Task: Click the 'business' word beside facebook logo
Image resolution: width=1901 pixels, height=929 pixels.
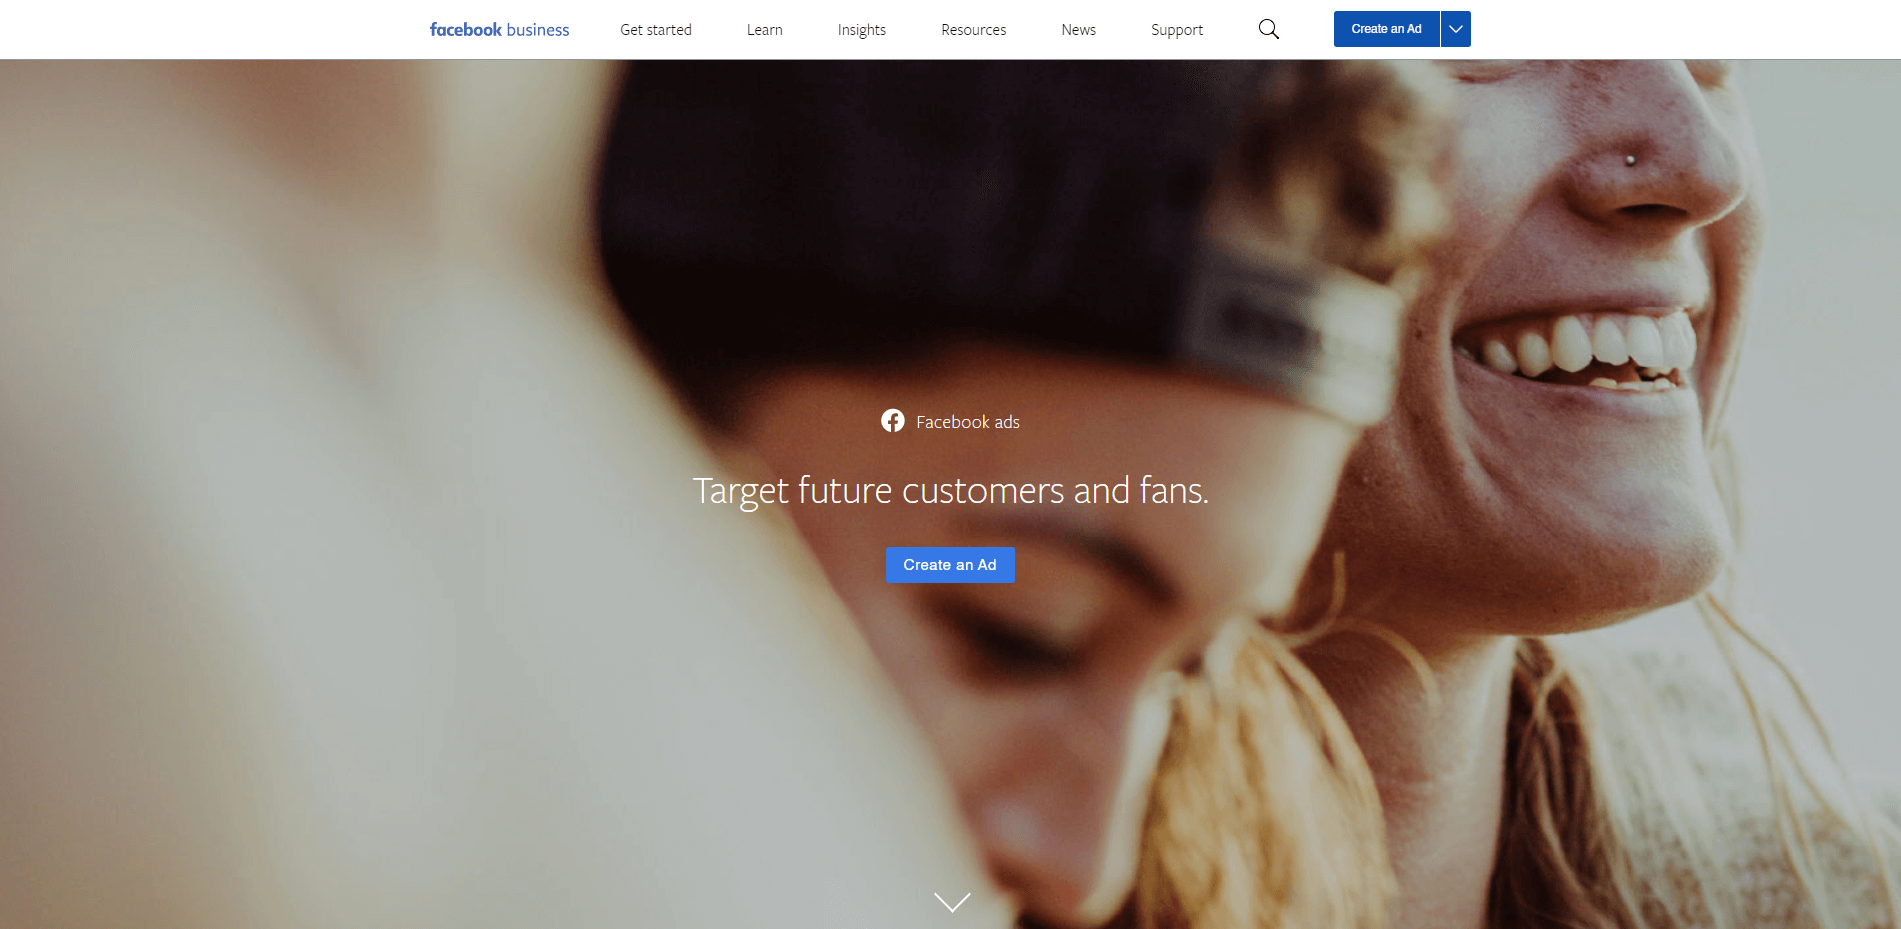Action: pyautogui.click(x=538, y=30)
